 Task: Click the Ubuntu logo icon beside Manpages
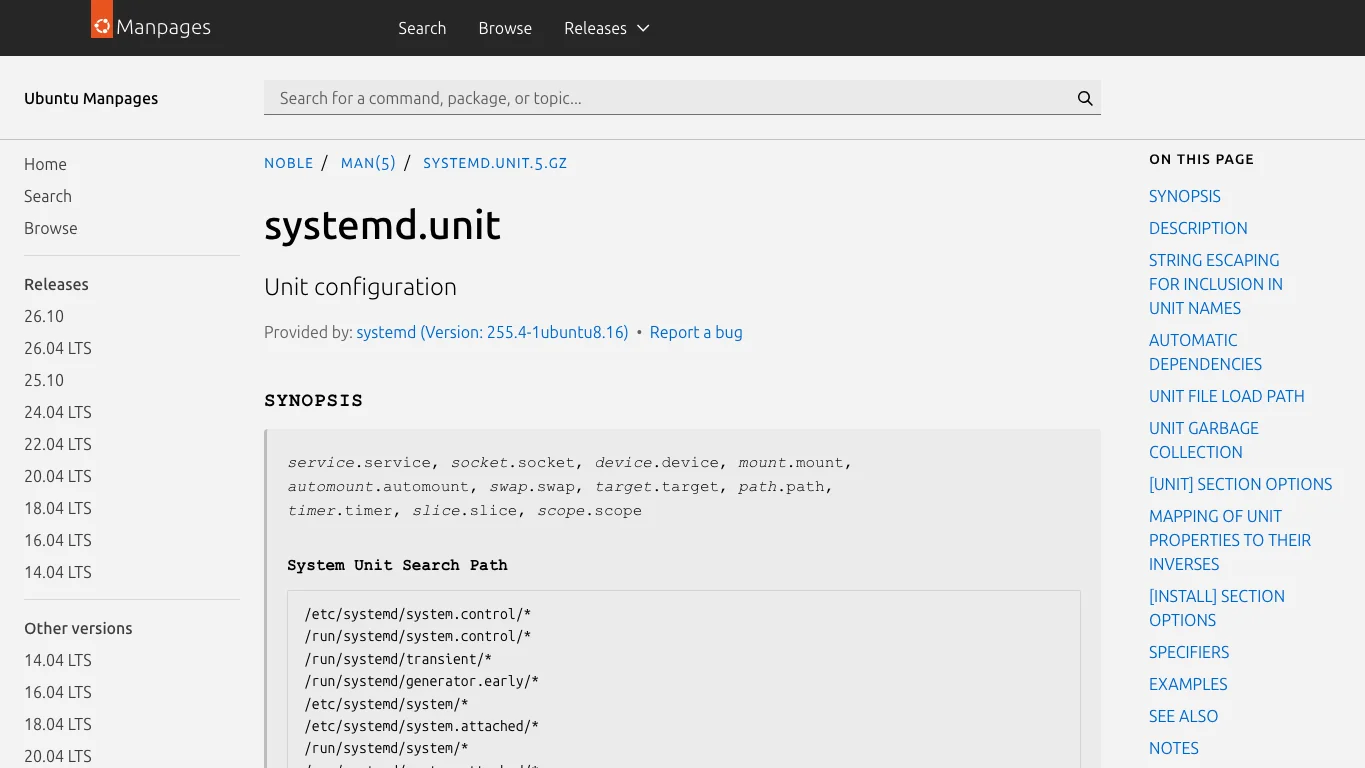[102, 19]
